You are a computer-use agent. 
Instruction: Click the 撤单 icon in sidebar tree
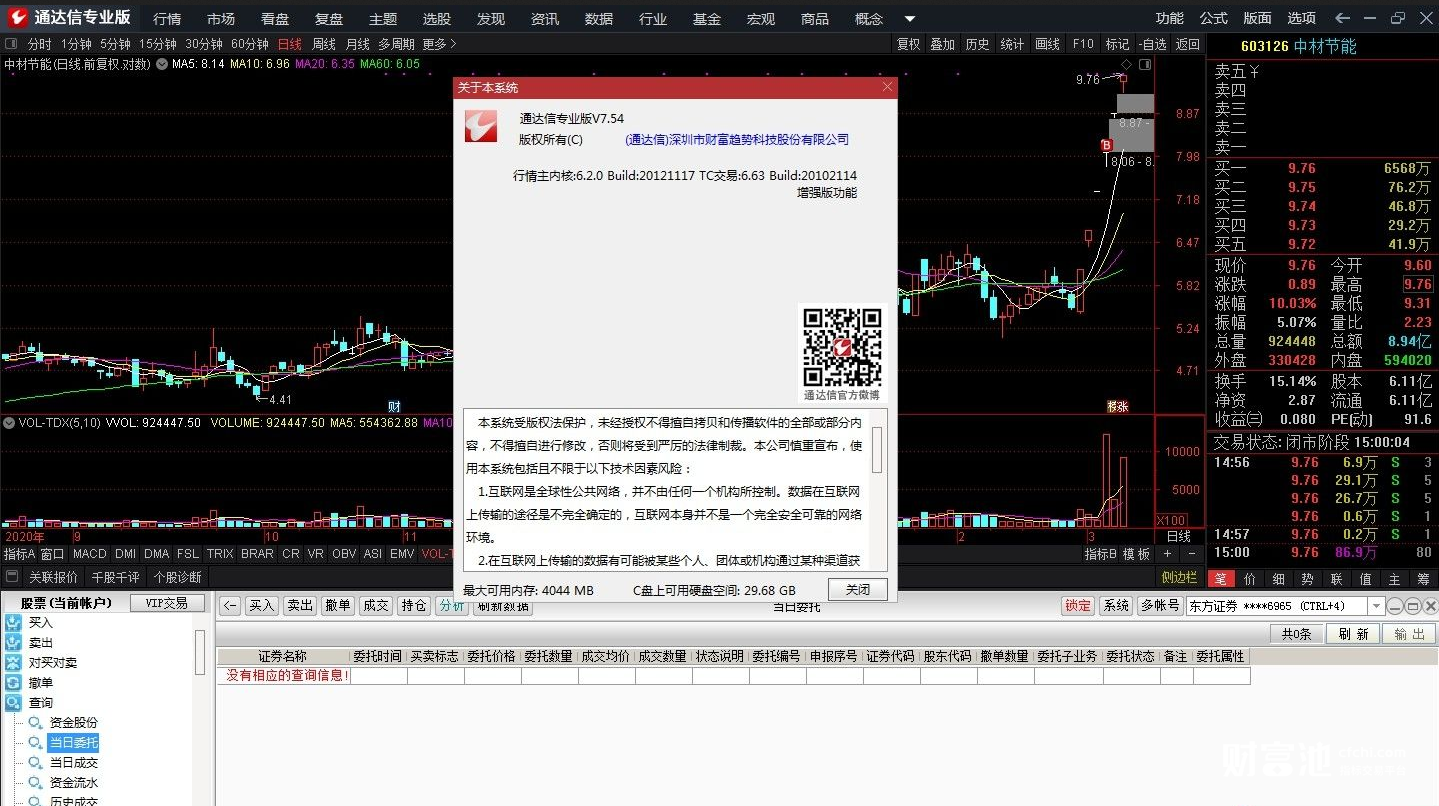(x=13, y=683)
